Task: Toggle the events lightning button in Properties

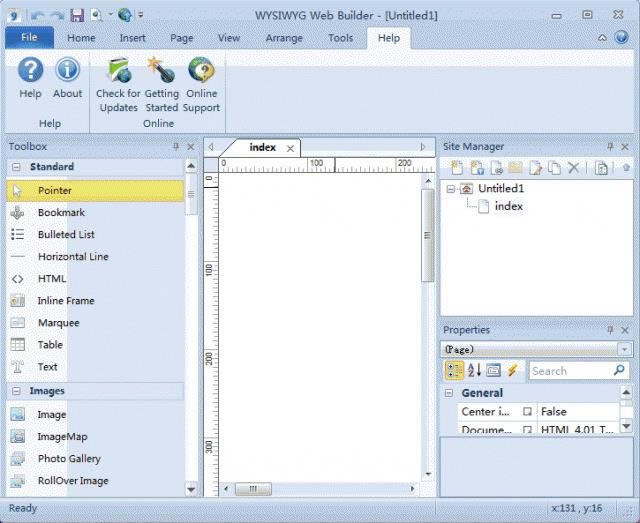Action: 513,371
